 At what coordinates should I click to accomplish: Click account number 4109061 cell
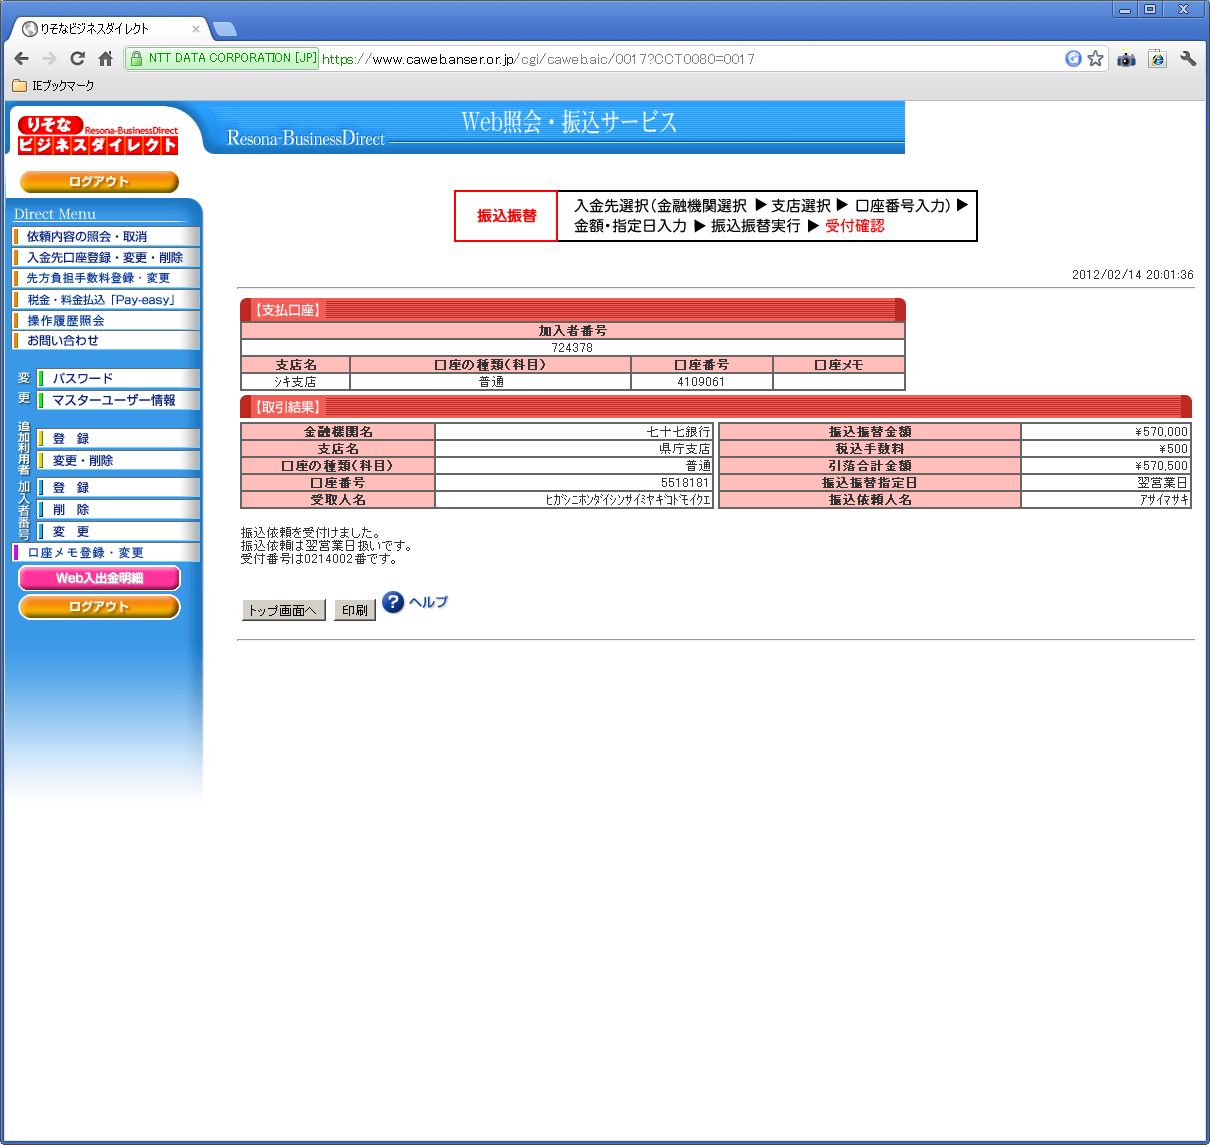point(701,382)
